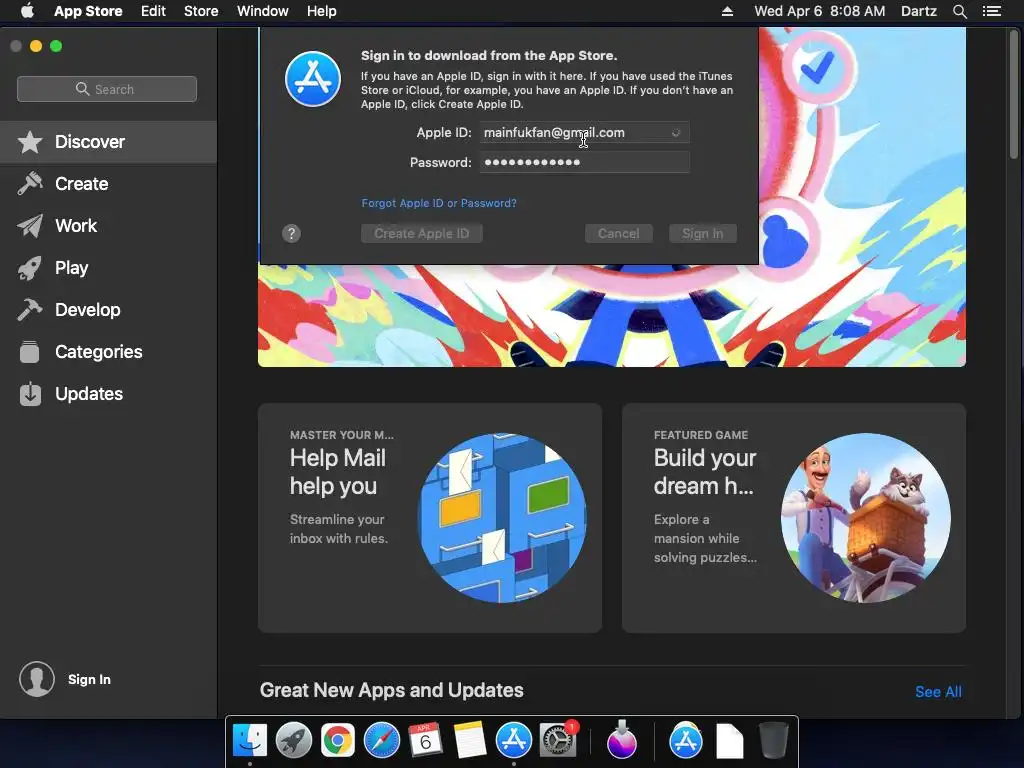Image resolution: width=1024 pixels, height=768 pixels.
Task: Open the Edit menu
Action: pyautogui.click(x=153, y=11)
